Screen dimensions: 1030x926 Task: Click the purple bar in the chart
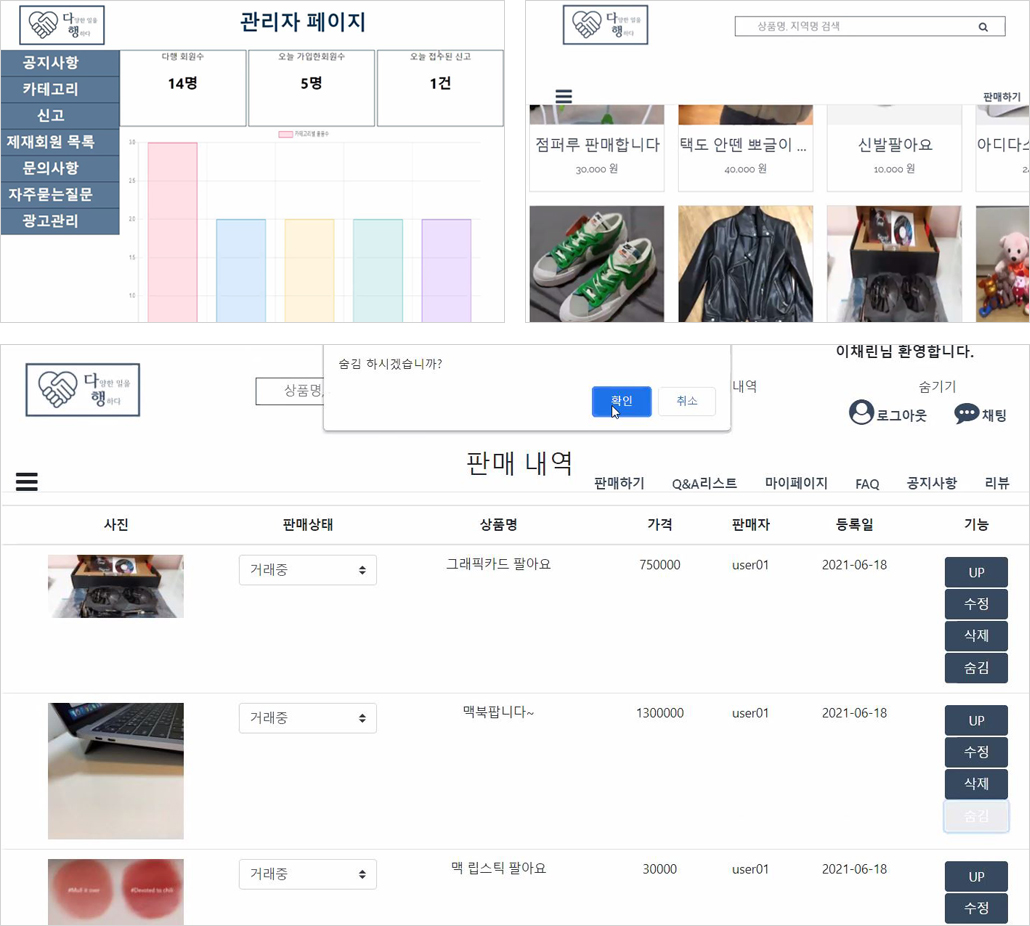point(446,271)
